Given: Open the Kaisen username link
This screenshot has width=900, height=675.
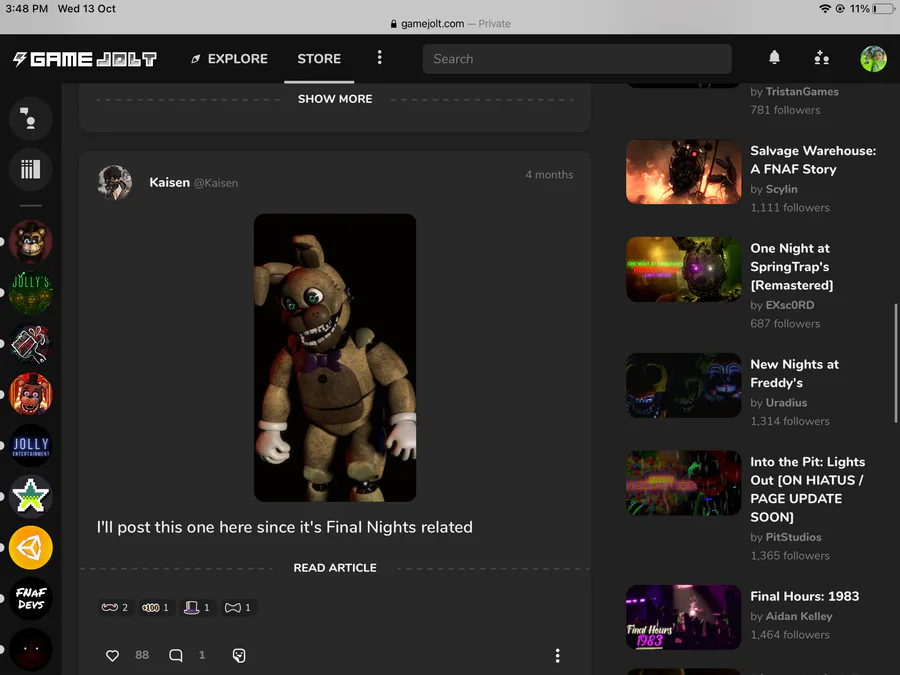Looking at the screenshot, I should [x=169, y=183].
